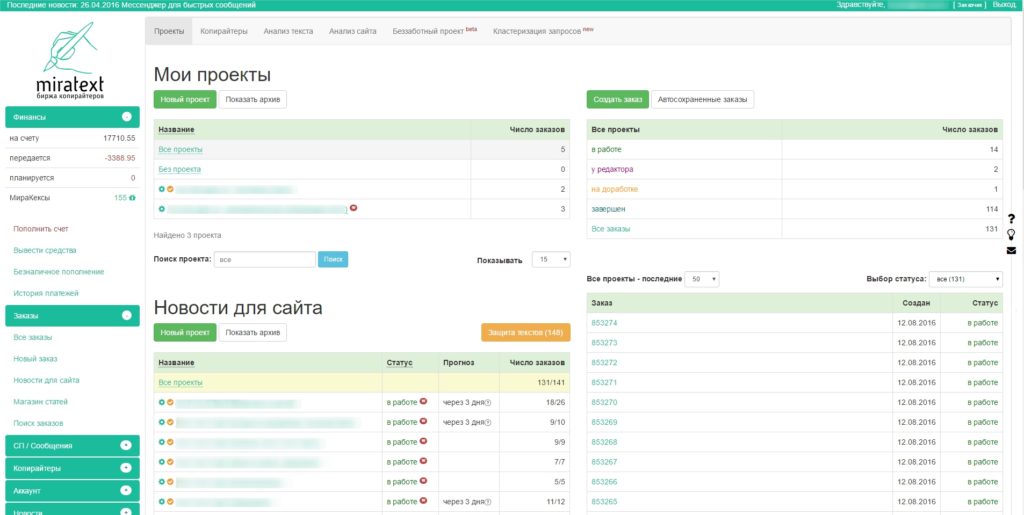Click red icon in My projects row with 3 orders
Viewport: 1024px width, 515px height.
(x=353, y=208)
